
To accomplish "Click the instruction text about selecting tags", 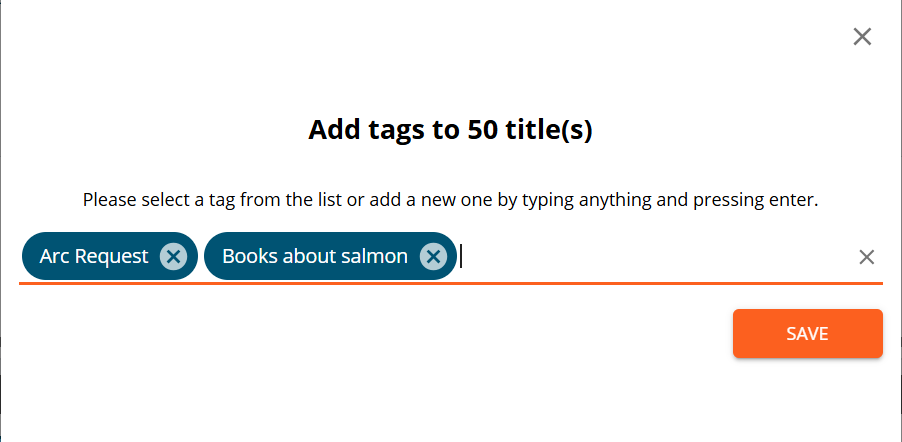I will click(x=450, y=200).
